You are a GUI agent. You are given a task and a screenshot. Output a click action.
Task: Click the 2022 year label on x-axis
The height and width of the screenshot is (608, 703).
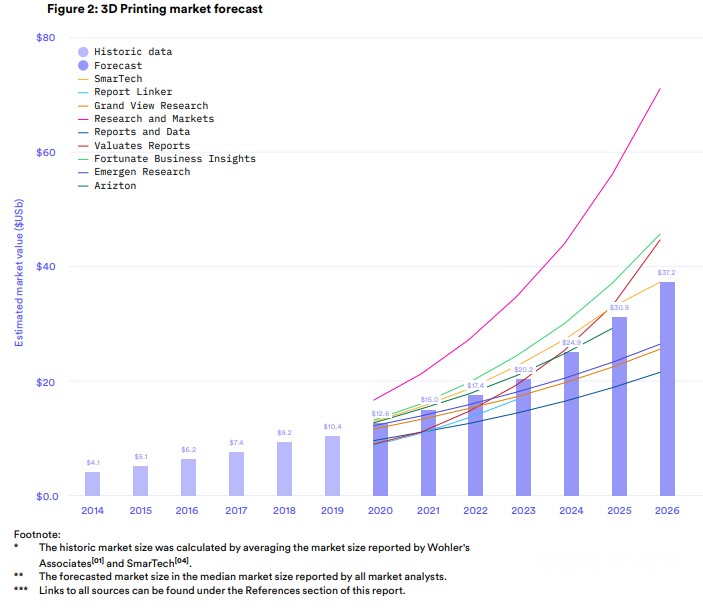click(475, 510)
